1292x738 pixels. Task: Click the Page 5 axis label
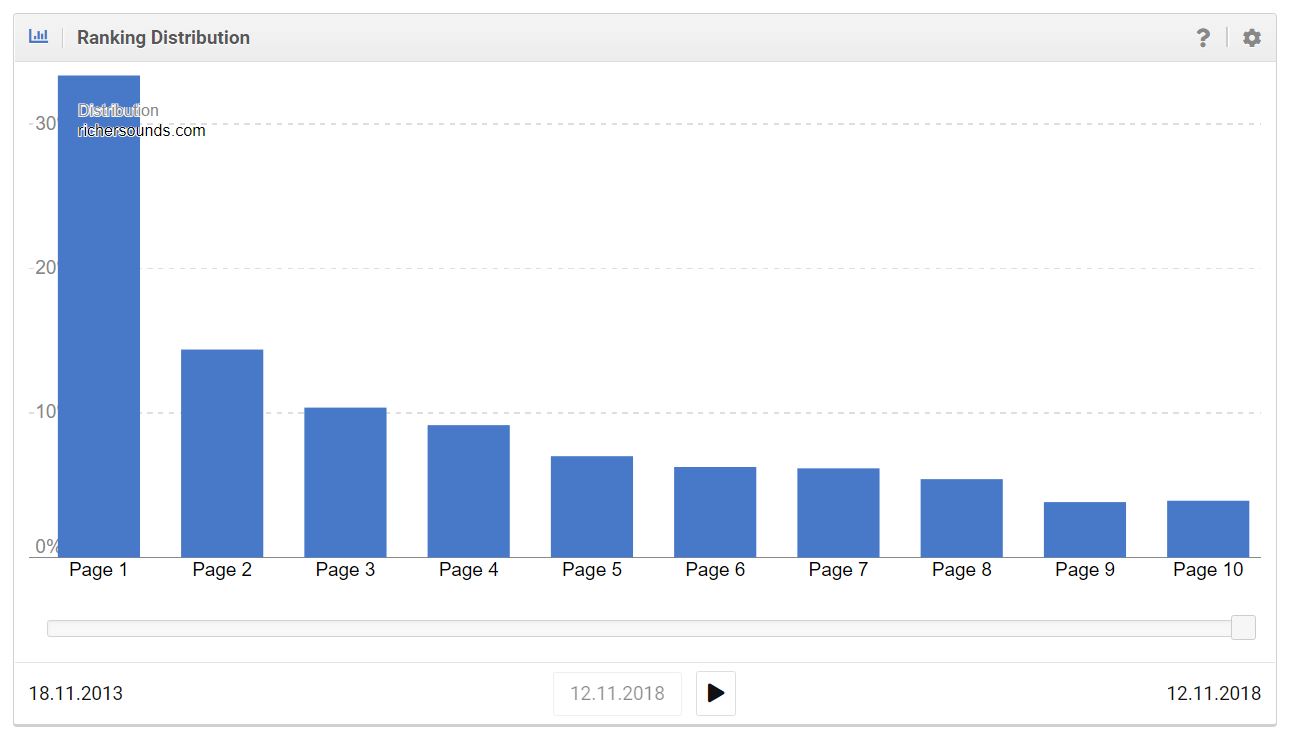pyautogui.click(x=592, y=570)
